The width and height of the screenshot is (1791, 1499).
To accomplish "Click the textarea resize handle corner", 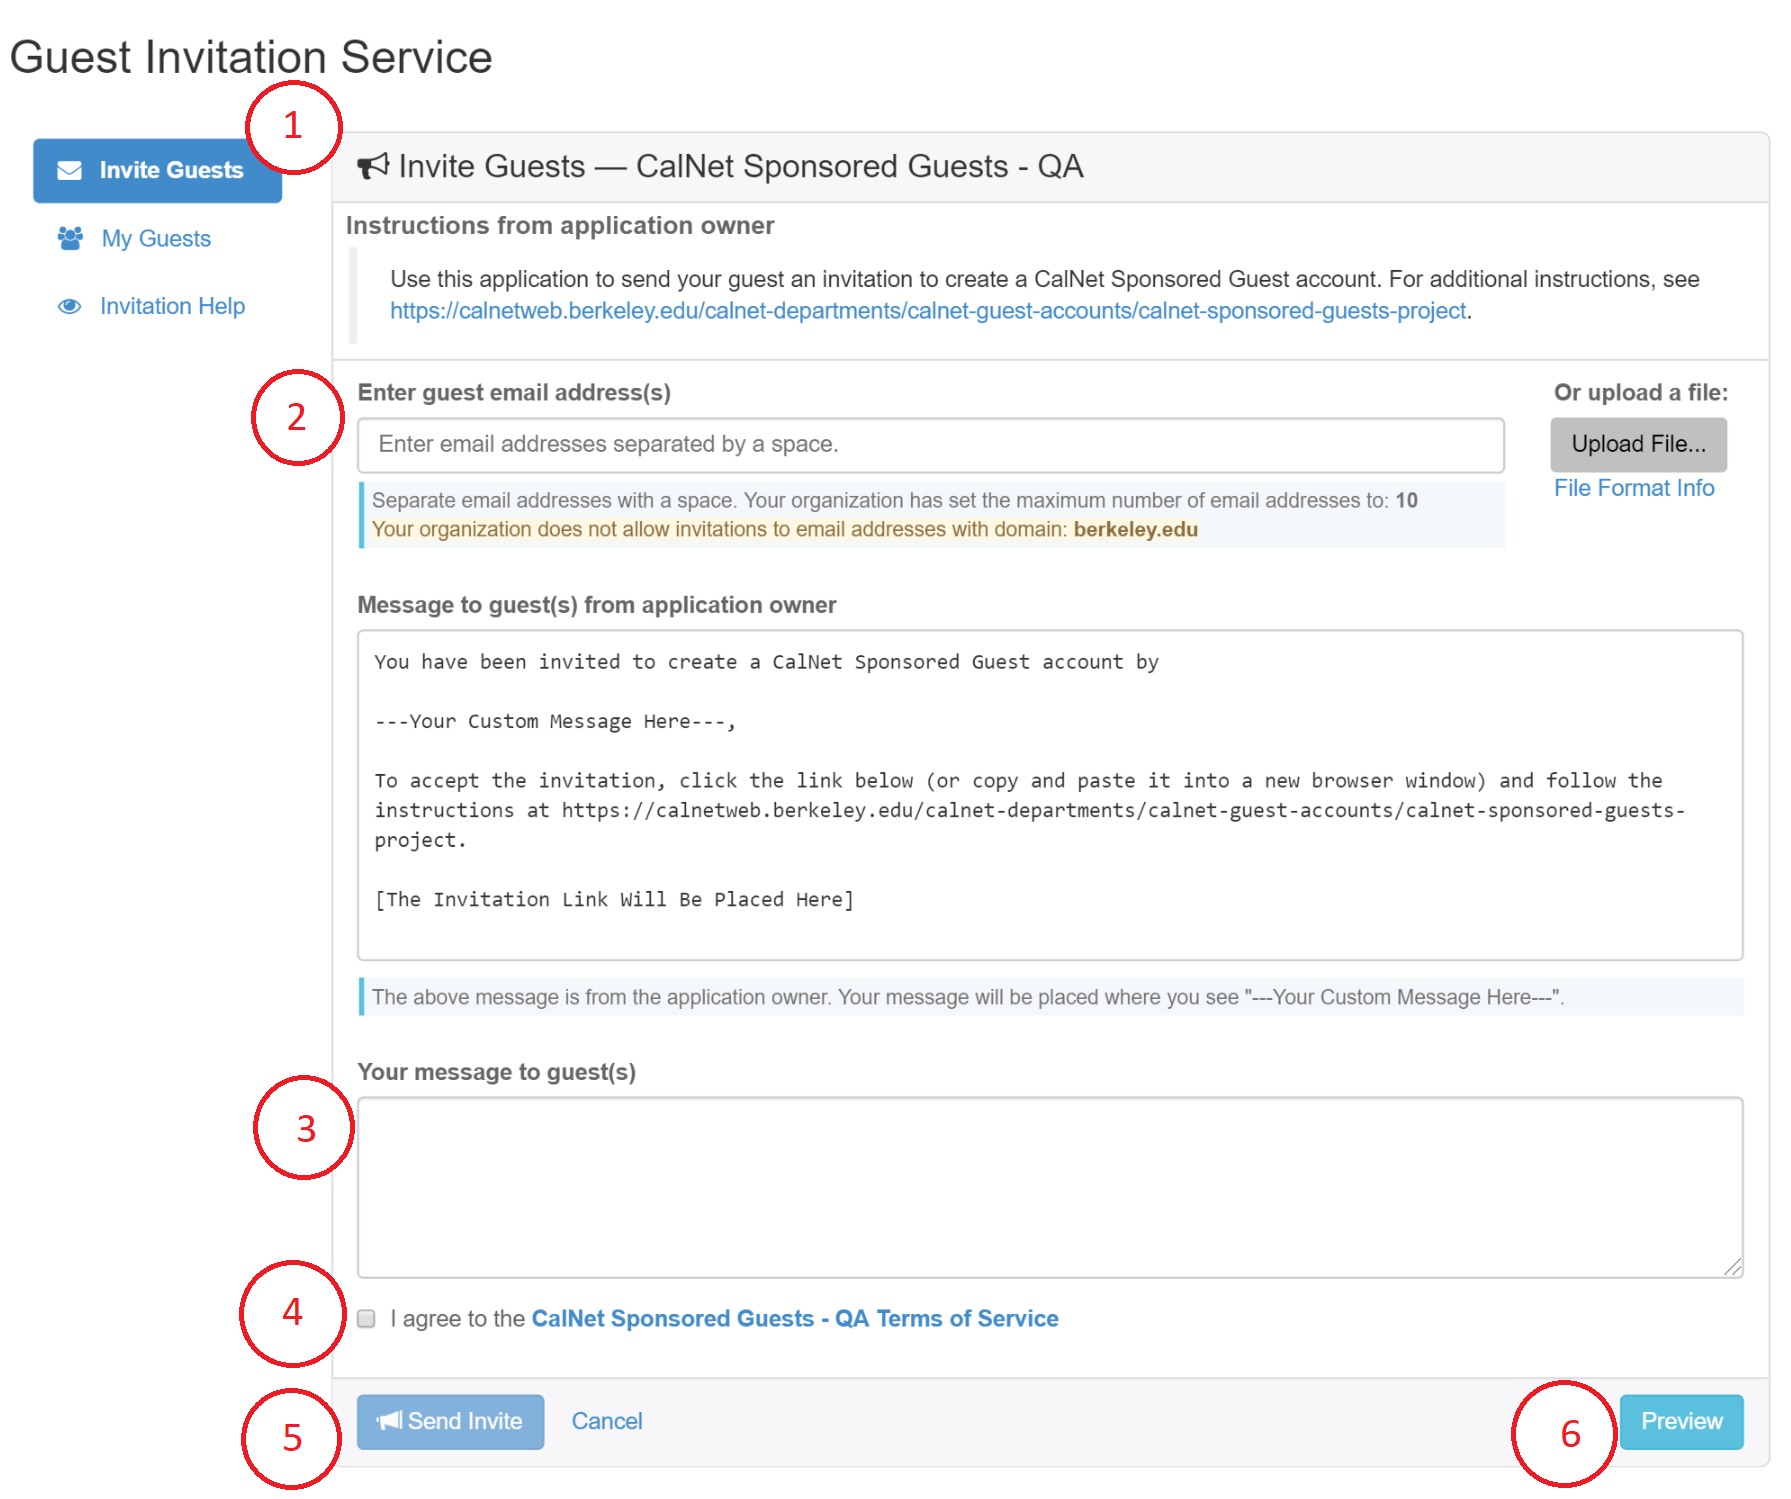I will pyautogui.click(x=1733, y=1267).
